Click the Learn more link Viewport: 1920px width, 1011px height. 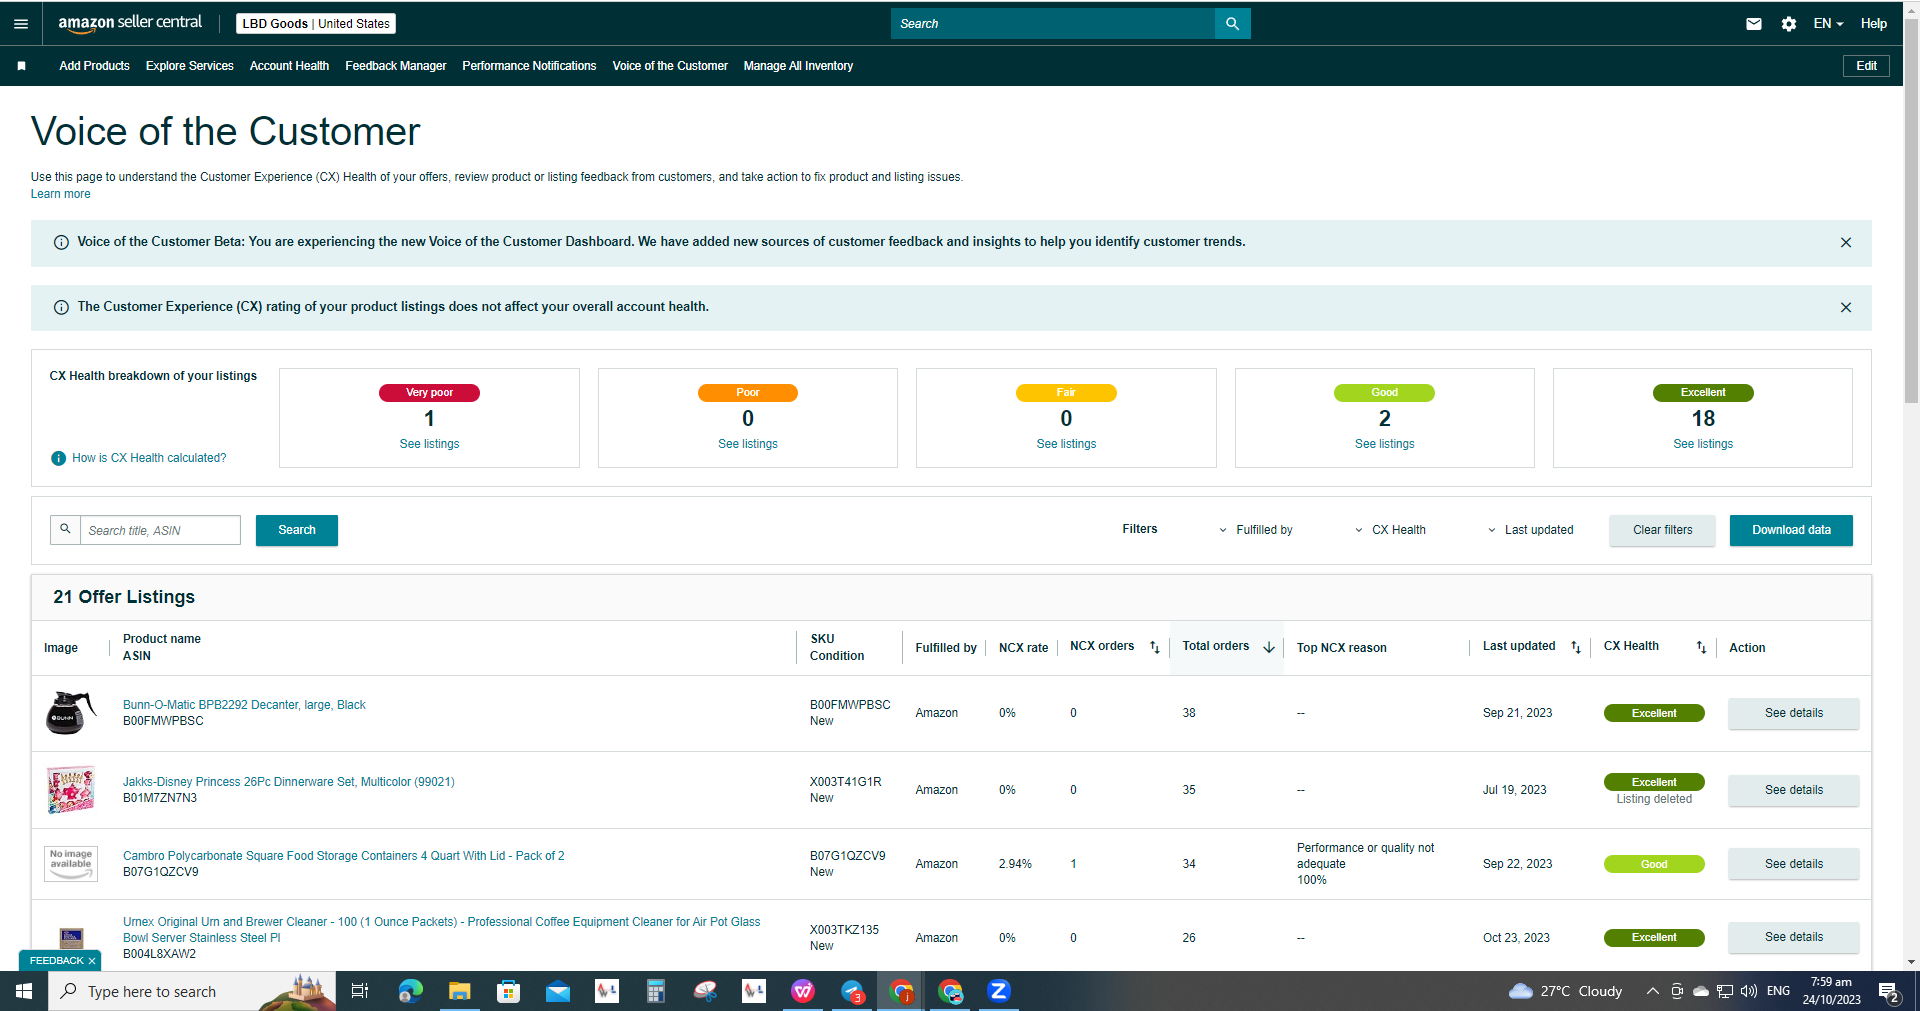[x=60, y=194]
